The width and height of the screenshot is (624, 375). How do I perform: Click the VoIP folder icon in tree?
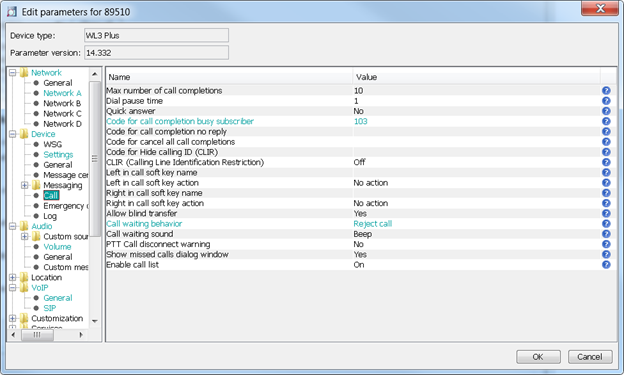[x=24, y=287]
